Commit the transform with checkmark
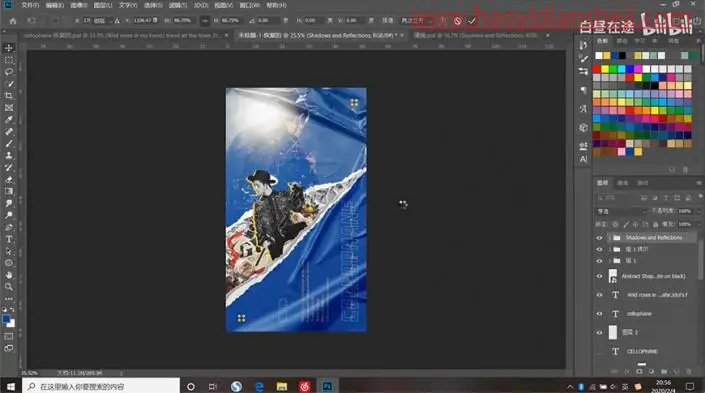The width and height of the screenshot is (705, 393). coord(472,21)
